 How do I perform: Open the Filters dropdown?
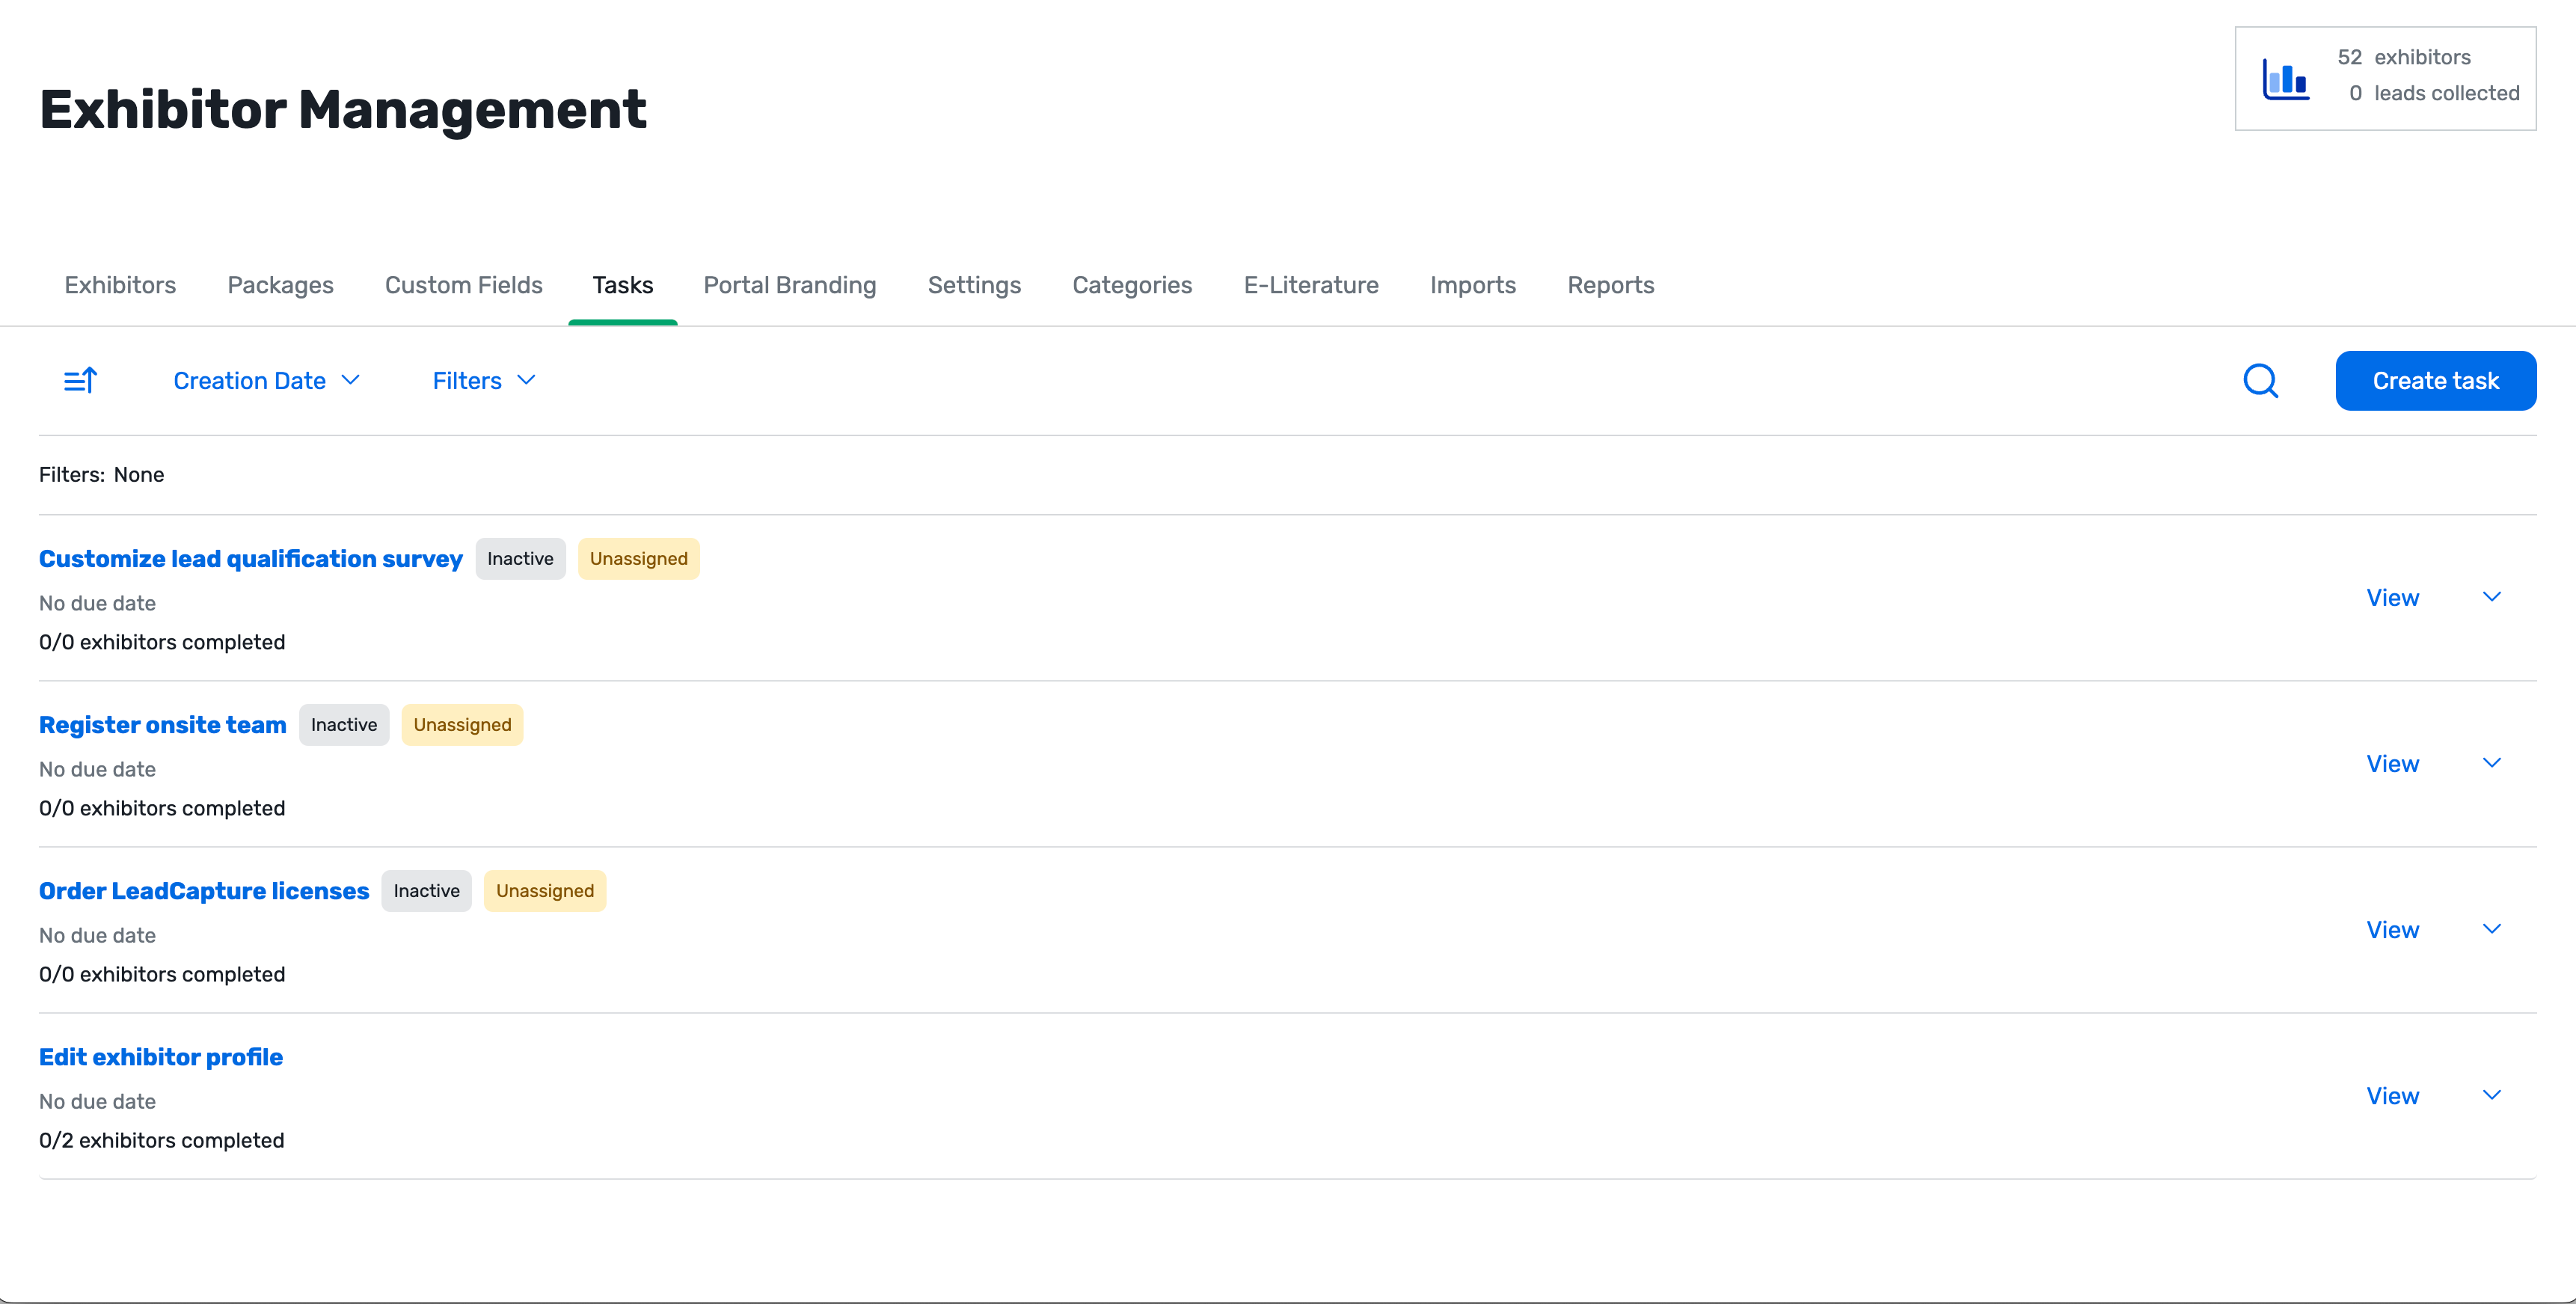tap(484, 381)
